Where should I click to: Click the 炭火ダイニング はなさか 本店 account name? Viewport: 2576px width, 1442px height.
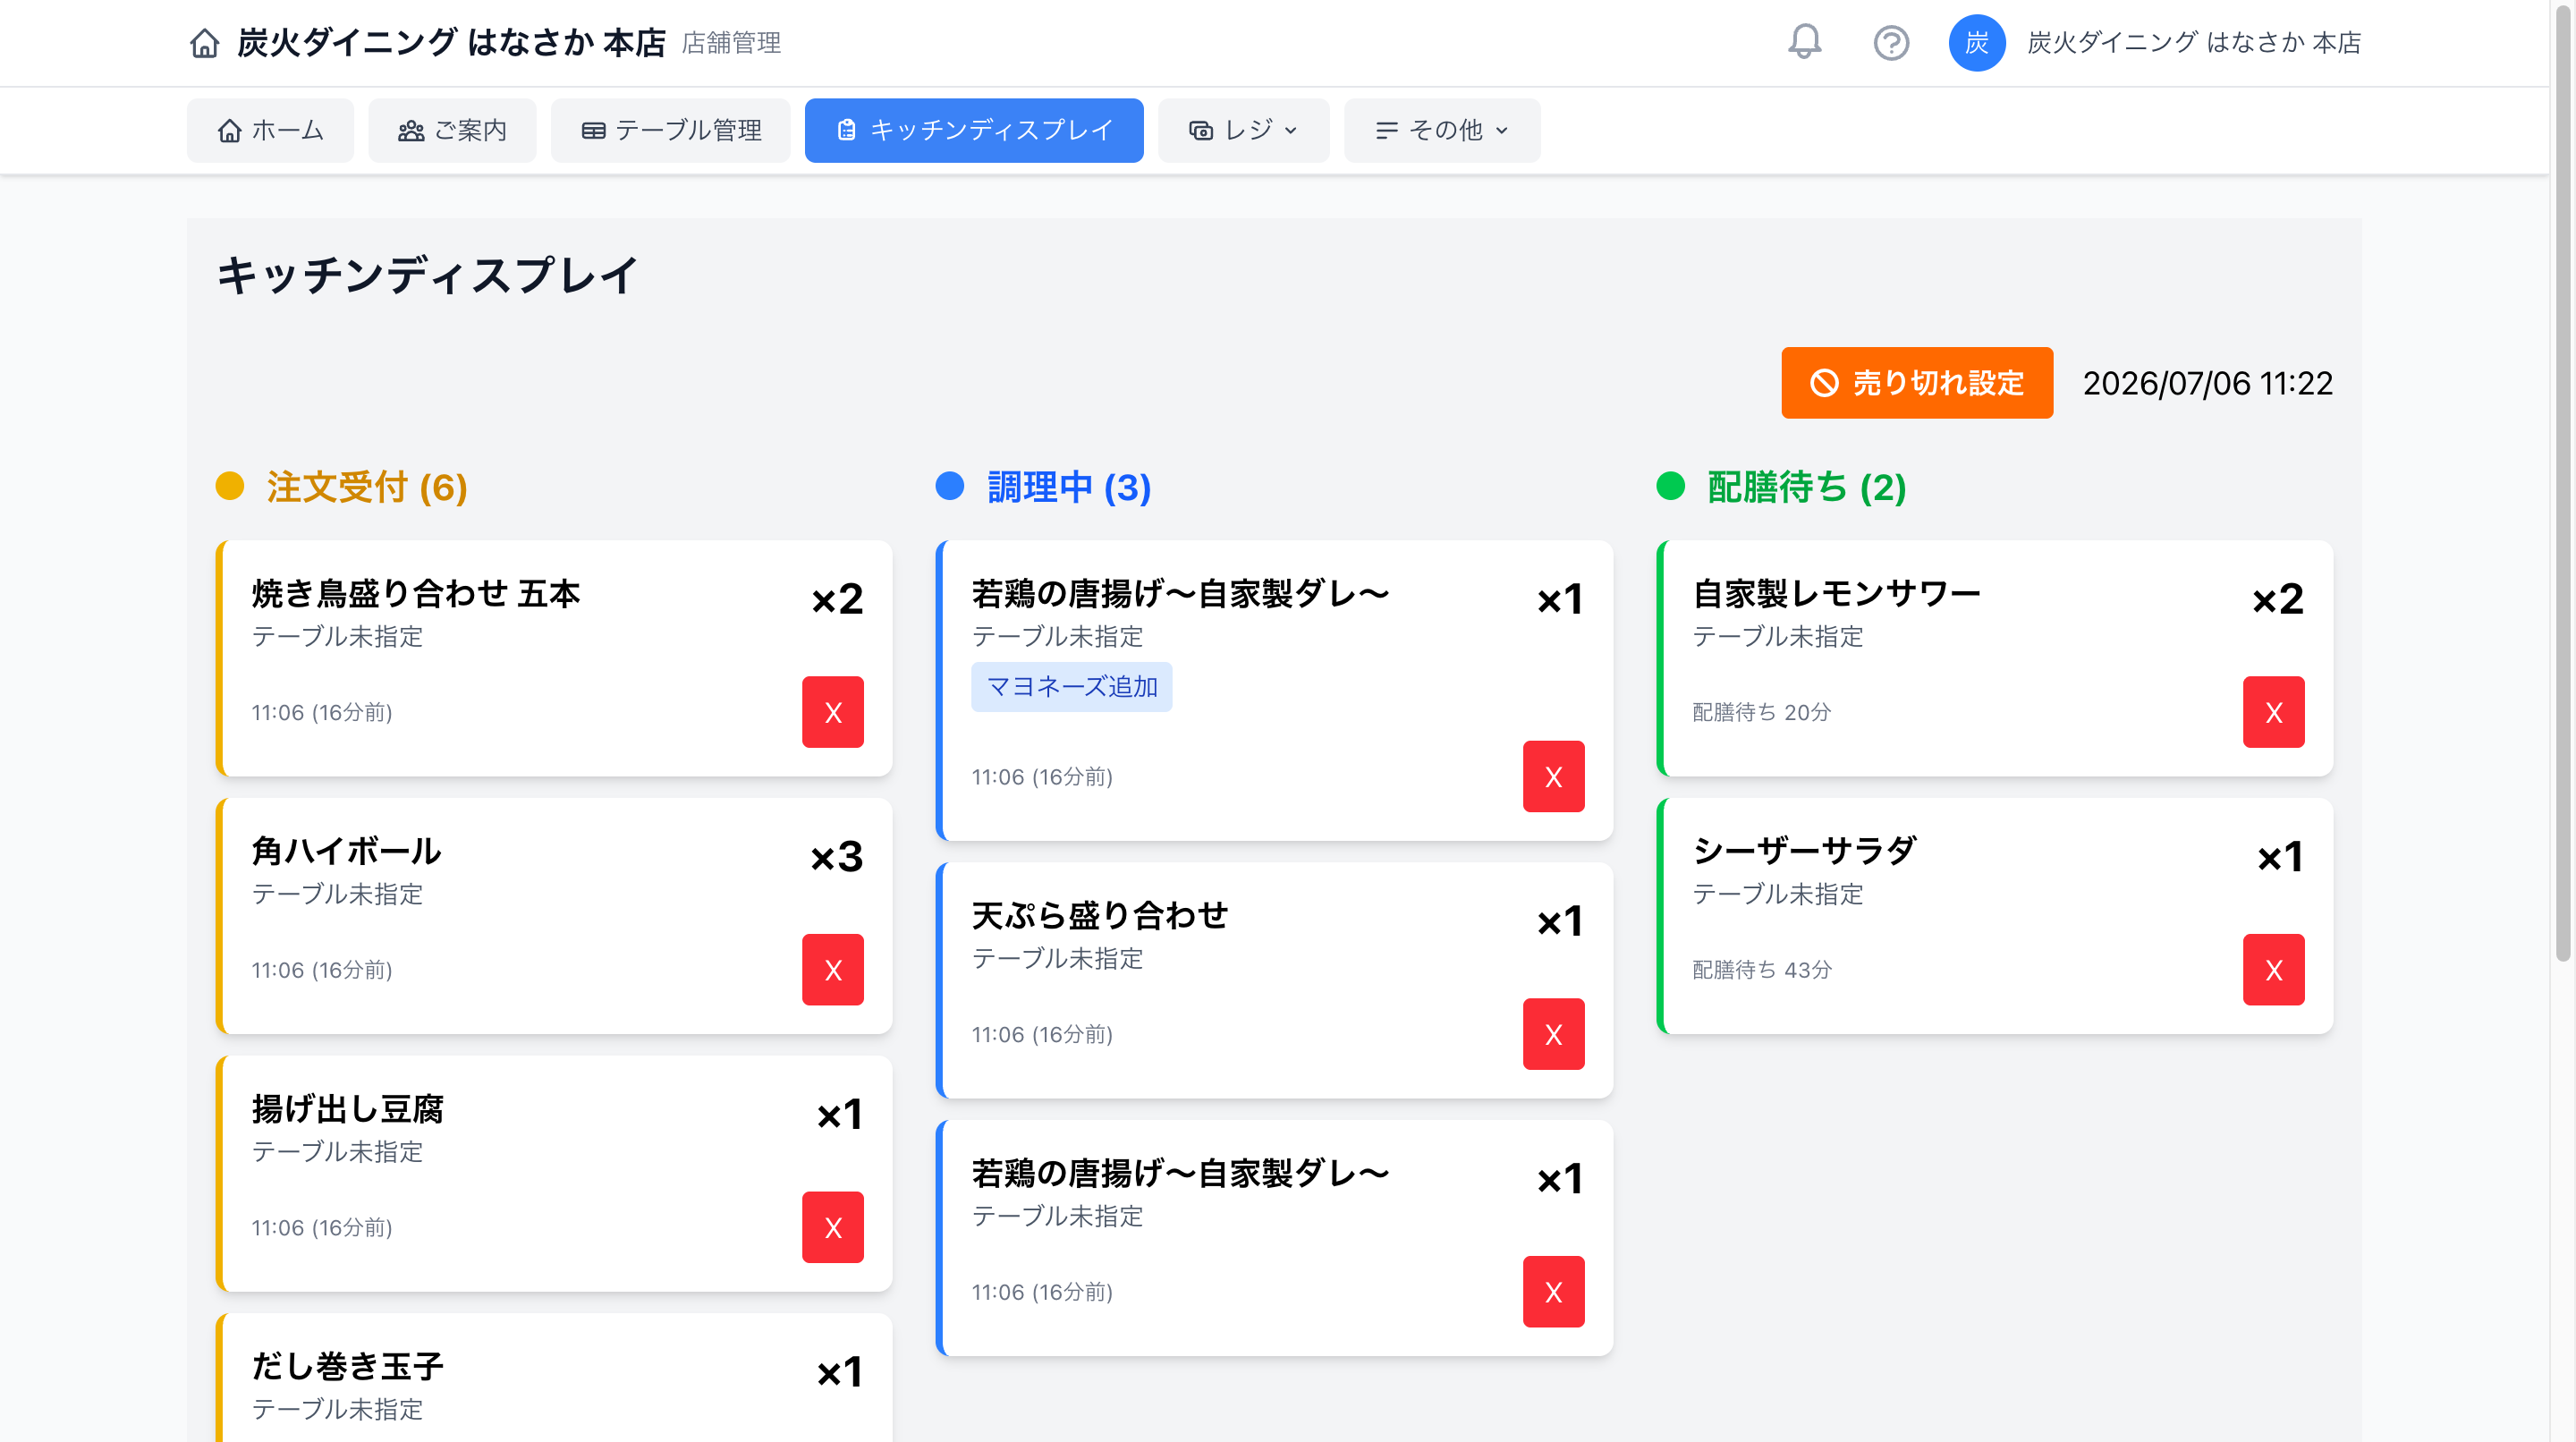coord(2193,42)
